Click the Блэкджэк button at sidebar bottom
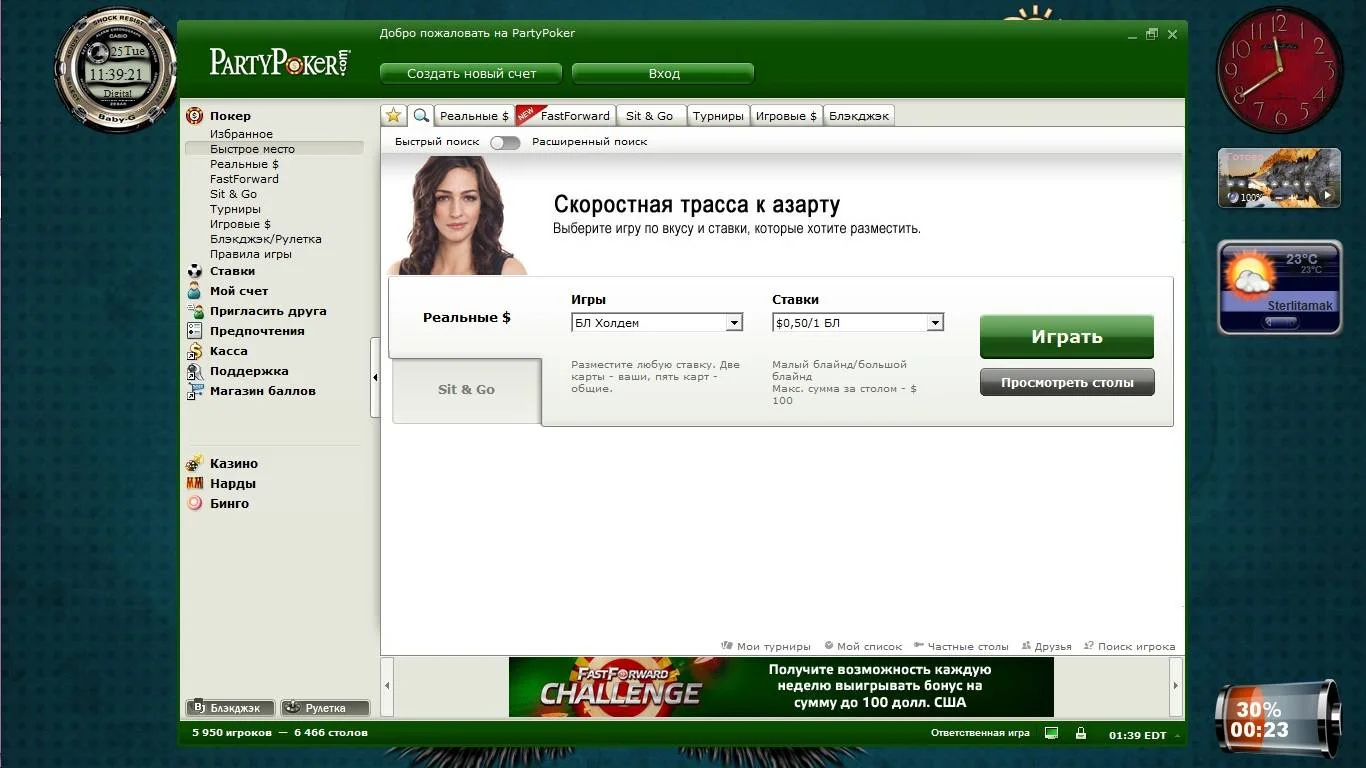This screenshot has height=768, width=1366. click(230, 708)
